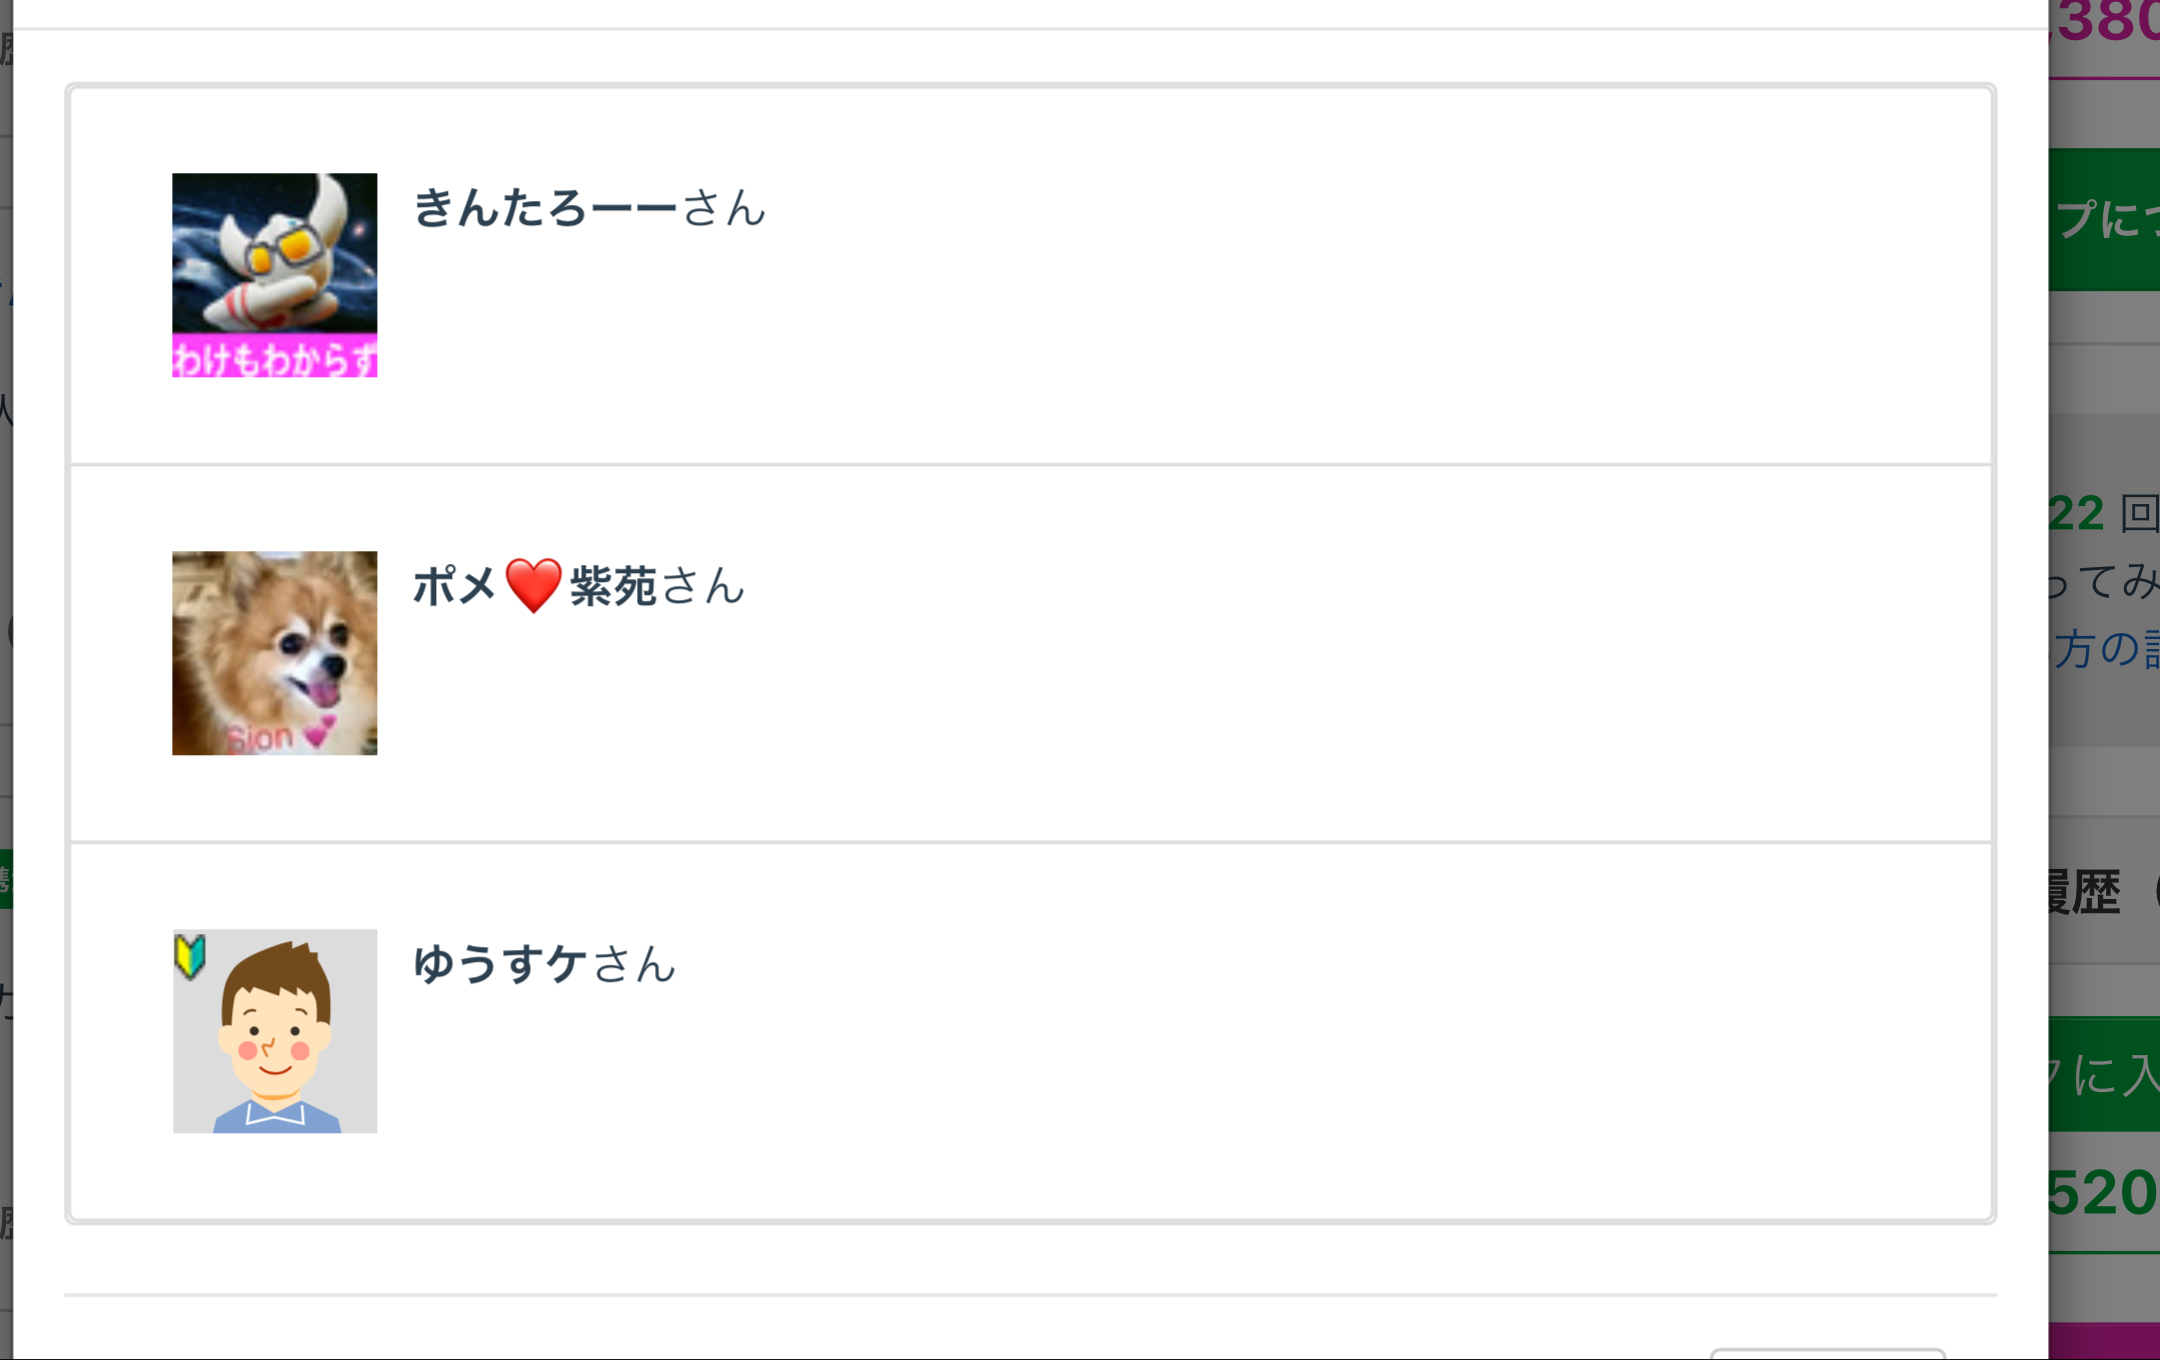2160x1360 pixels.
Task: Click the dimmed green に入 button
Action: pyautogui.click(x=2103, y=1075)
